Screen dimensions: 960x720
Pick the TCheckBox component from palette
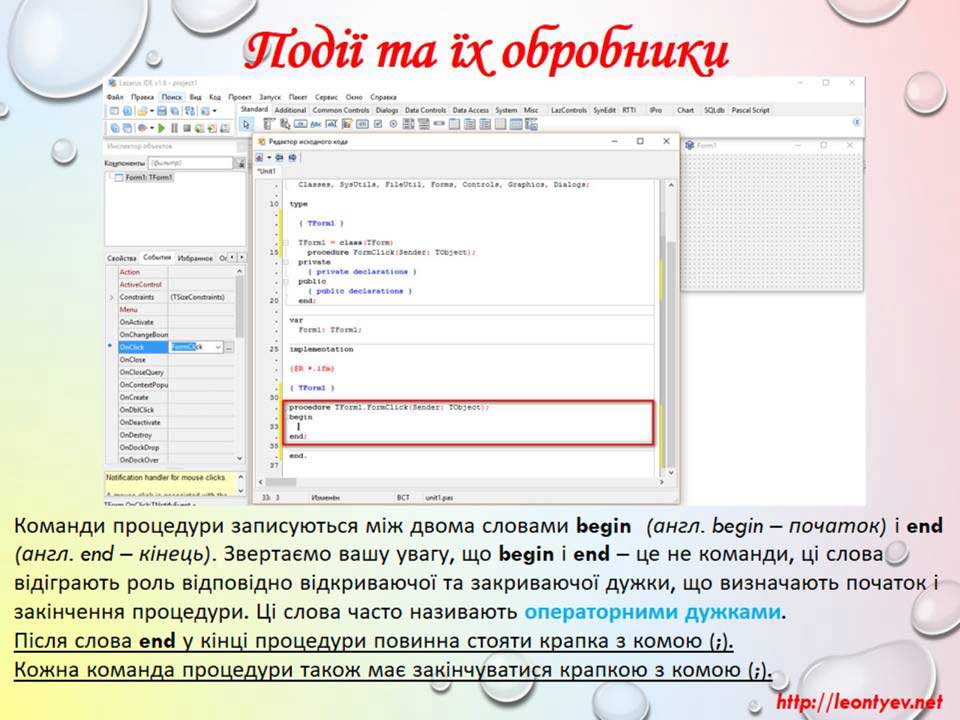(377, 125)
